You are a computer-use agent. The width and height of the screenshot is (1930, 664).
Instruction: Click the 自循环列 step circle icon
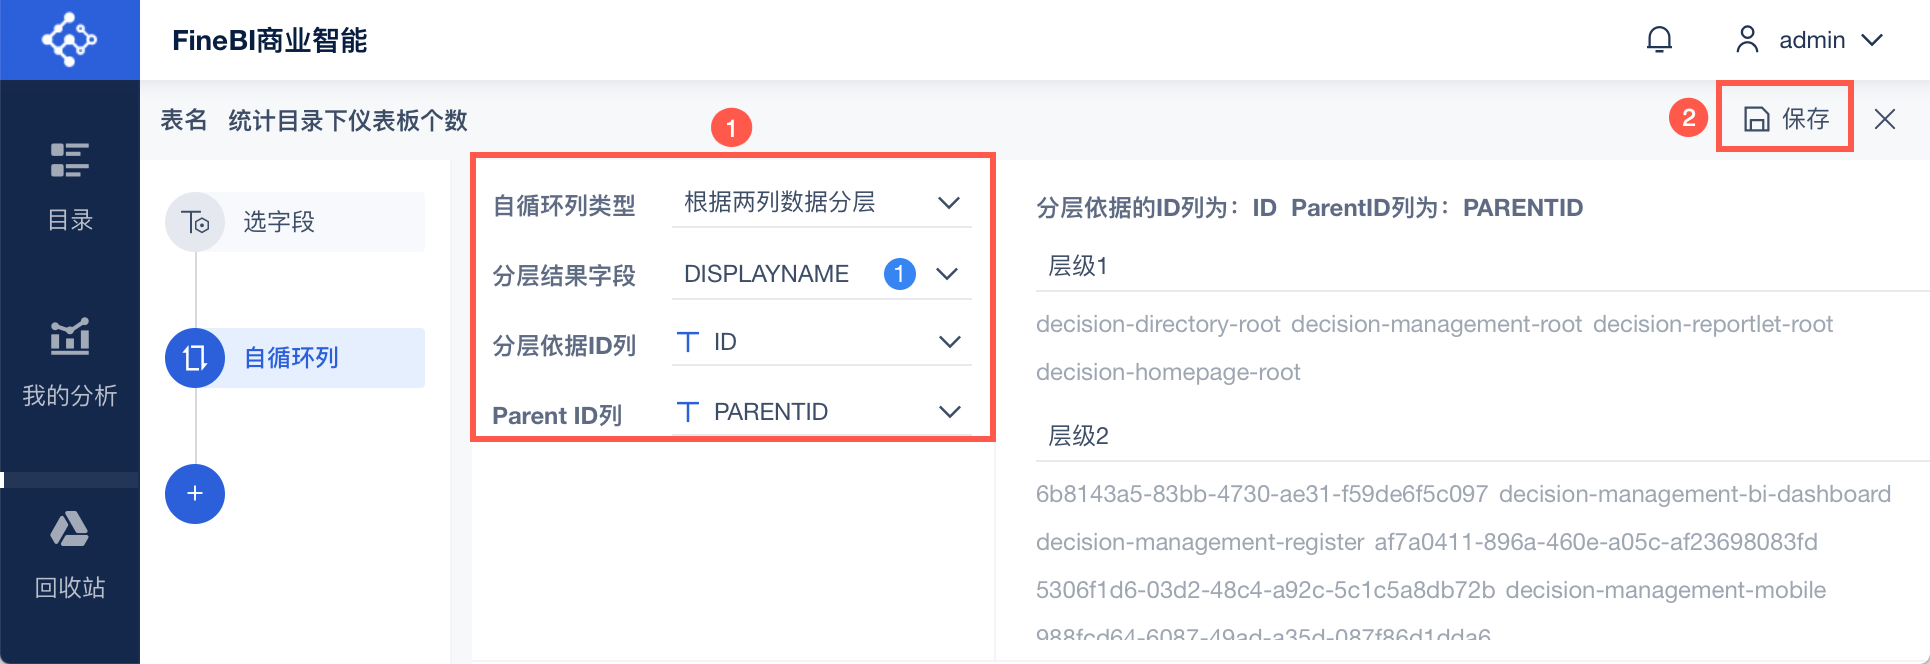pyautogui.click(x=195, y=358)
